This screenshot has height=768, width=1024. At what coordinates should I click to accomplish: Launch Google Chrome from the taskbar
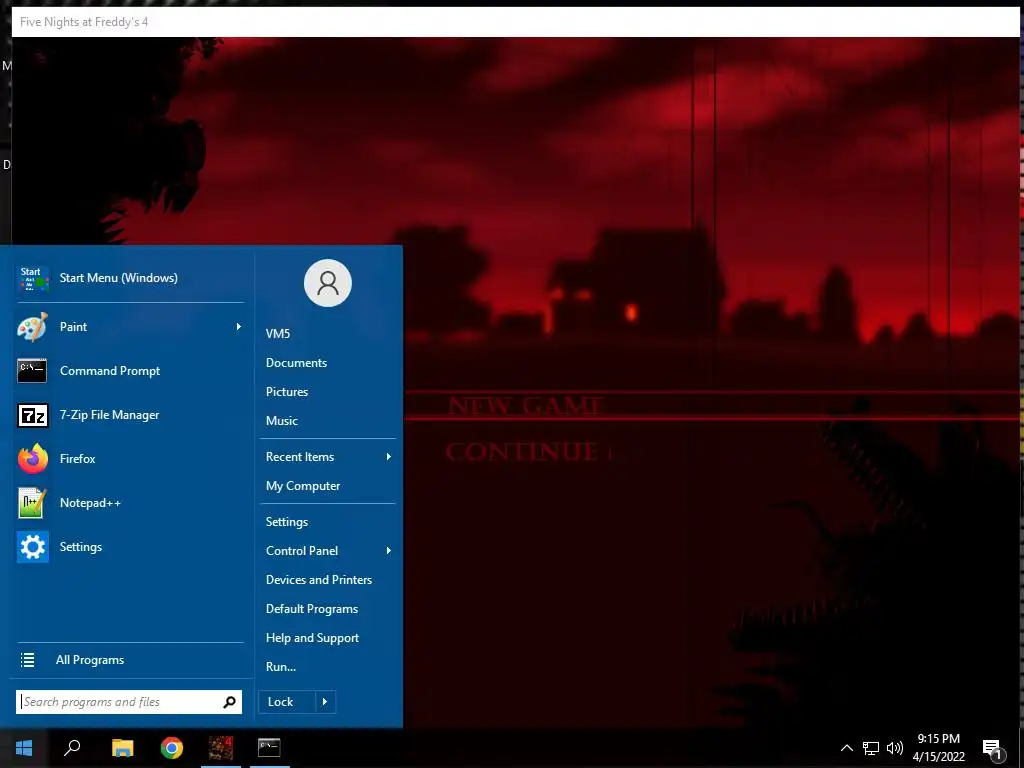click(x=172, y=748)
